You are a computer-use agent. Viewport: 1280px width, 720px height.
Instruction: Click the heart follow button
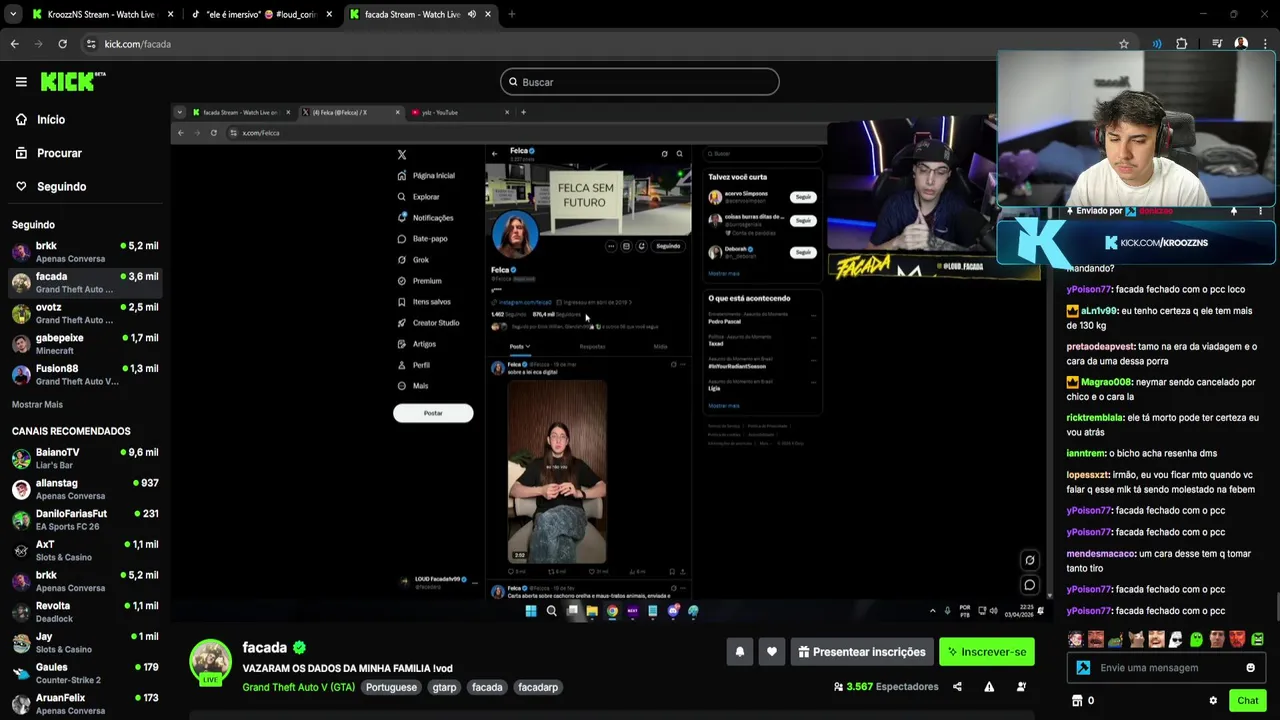pos(771,652)
